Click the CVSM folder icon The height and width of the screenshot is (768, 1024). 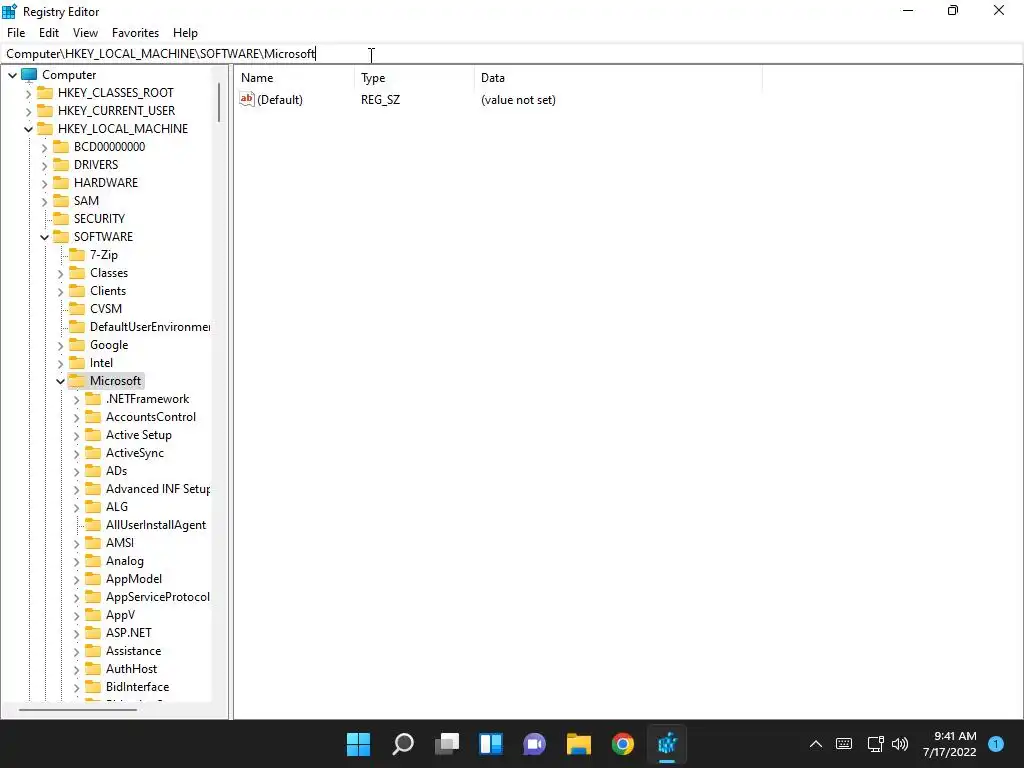(x=77, y=308)
